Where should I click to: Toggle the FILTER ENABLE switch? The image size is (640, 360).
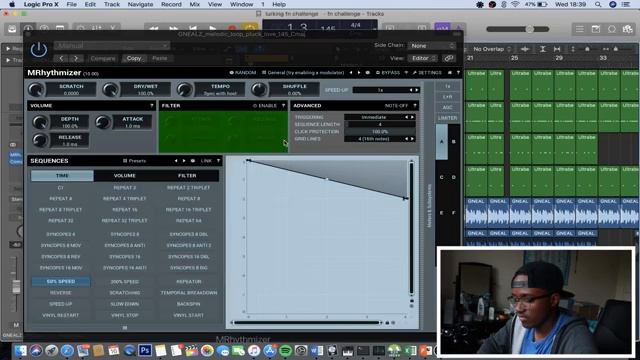click(x=264, y=106)
